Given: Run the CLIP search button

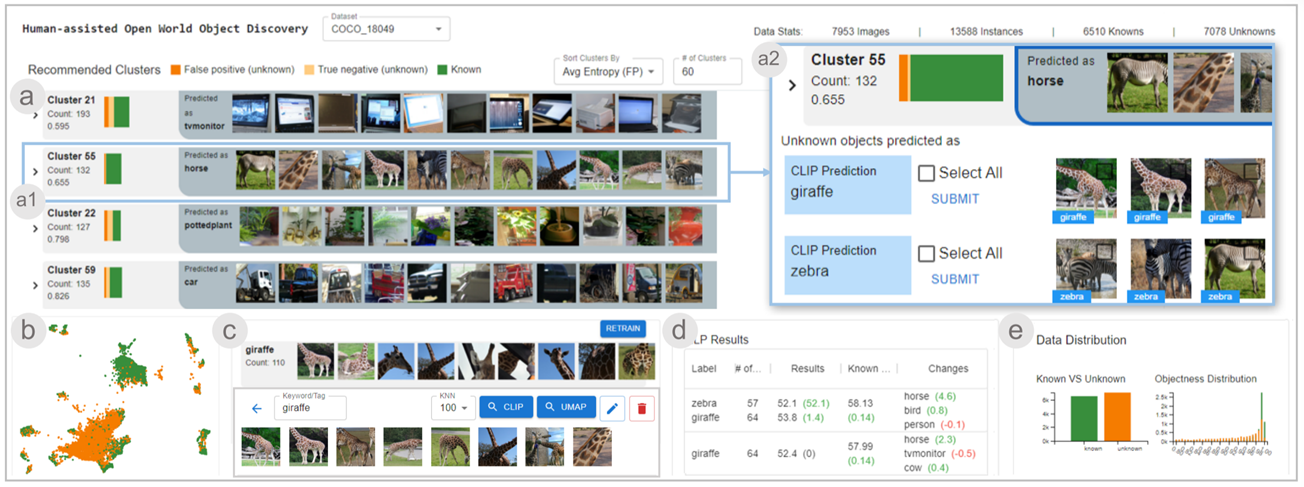Looking at the screenshot, I should pyautogui.click(x=505, y=408).
